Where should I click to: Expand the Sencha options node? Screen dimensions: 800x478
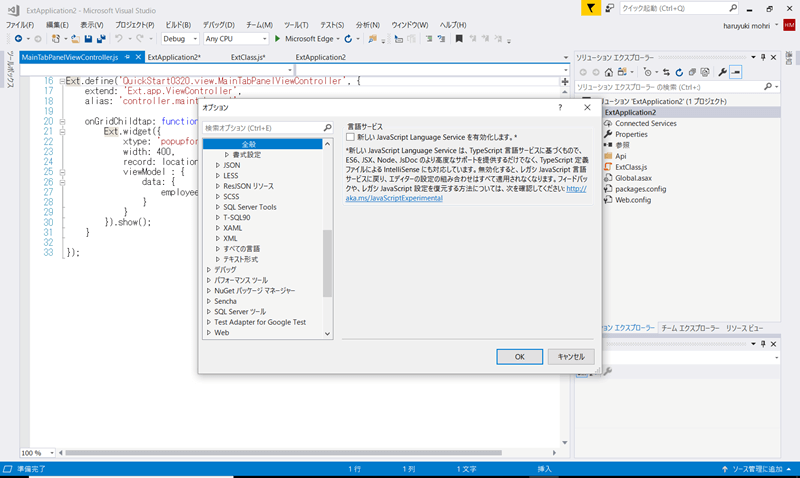pos(209,301)
